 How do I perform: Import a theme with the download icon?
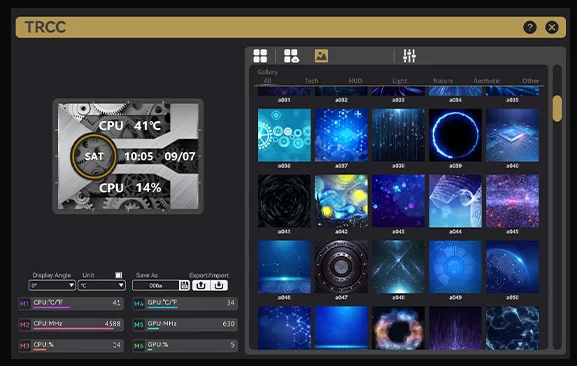(x=219, y=285)
